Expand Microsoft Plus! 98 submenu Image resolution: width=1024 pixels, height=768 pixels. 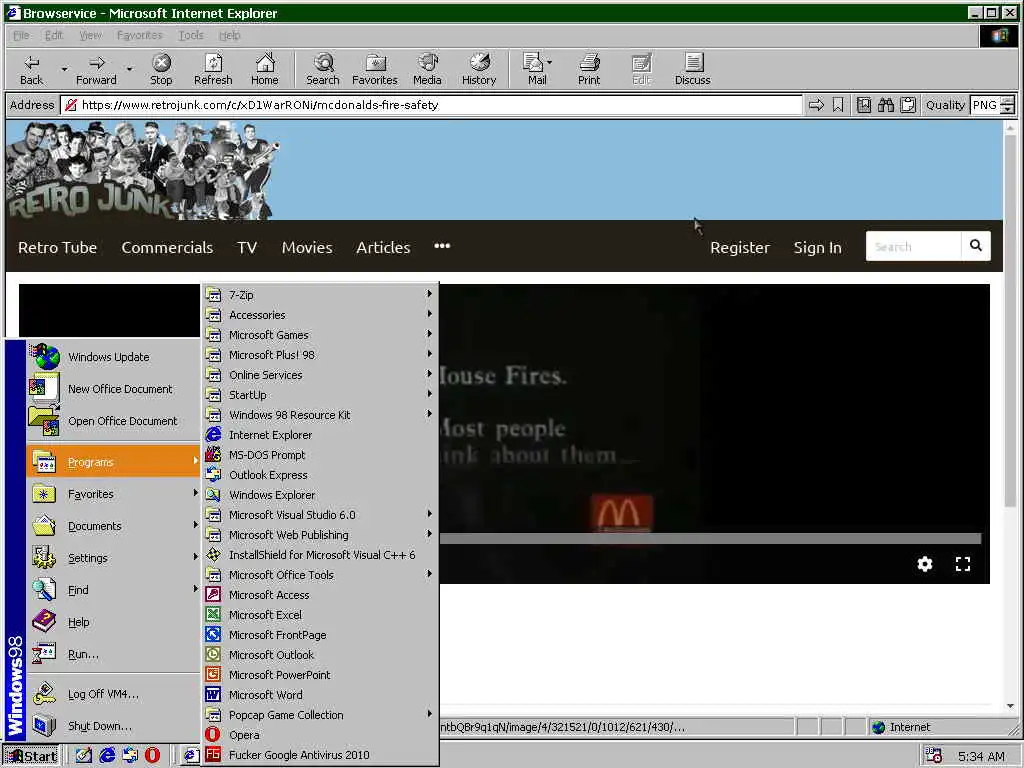pos(320,355)
